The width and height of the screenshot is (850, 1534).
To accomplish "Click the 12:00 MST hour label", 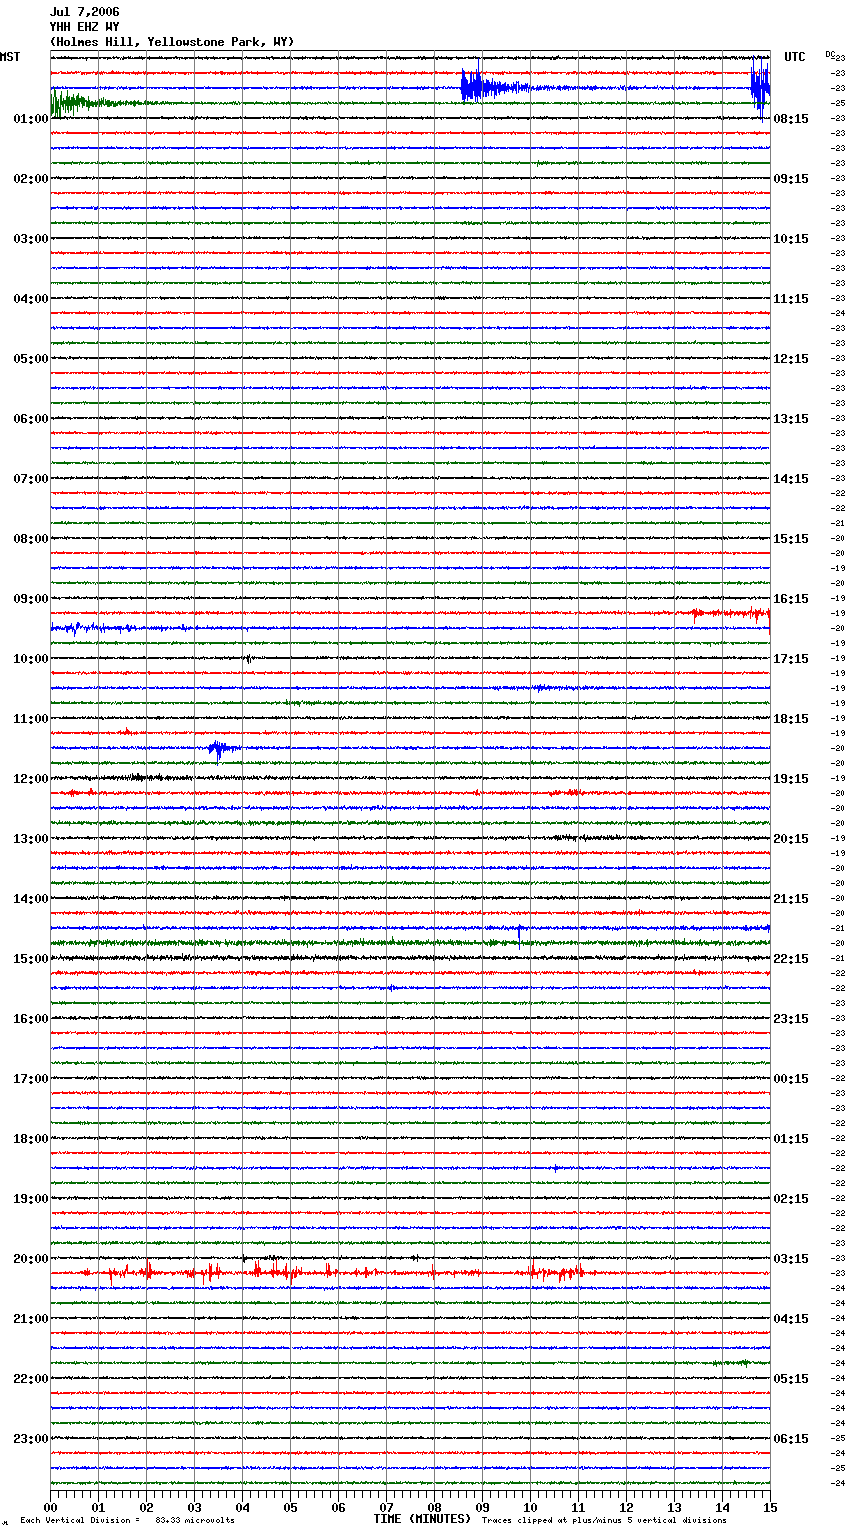I will click(x=31, y=779).
